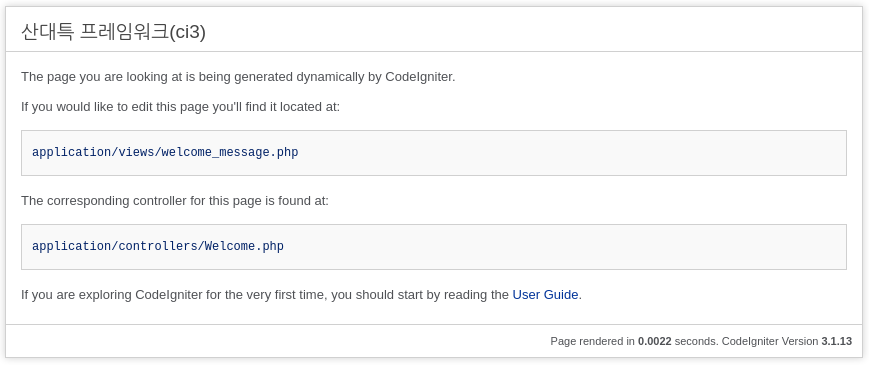
Task: Click the 'application/controllers' folder part of the path
Action: click(x=115, y=246)
